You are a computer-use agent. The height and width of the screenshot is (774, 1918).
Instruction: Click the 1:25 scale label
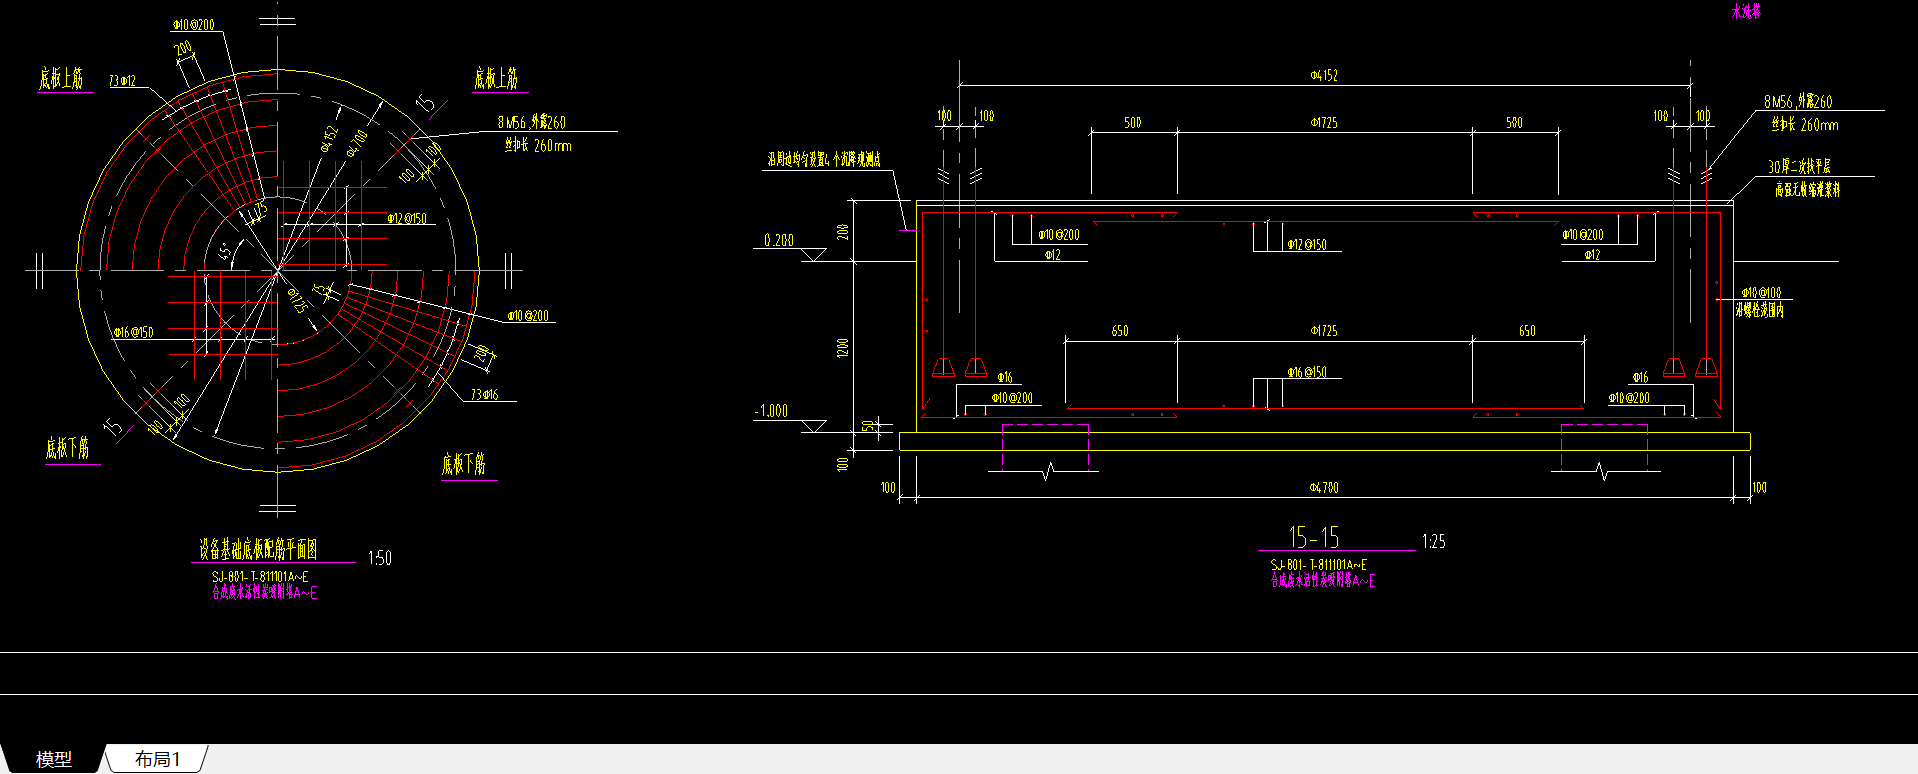coord(1433,541)
